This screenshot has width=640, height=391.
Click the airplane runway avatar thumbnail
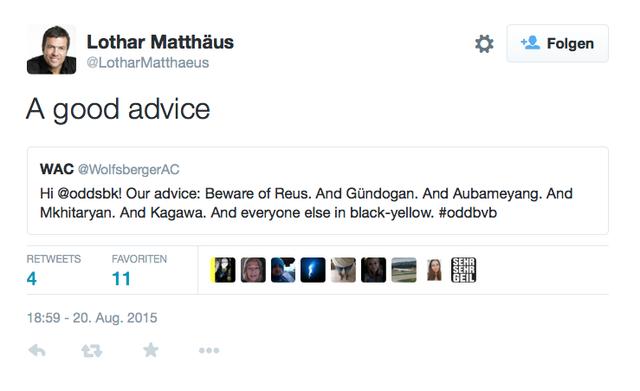404,270
